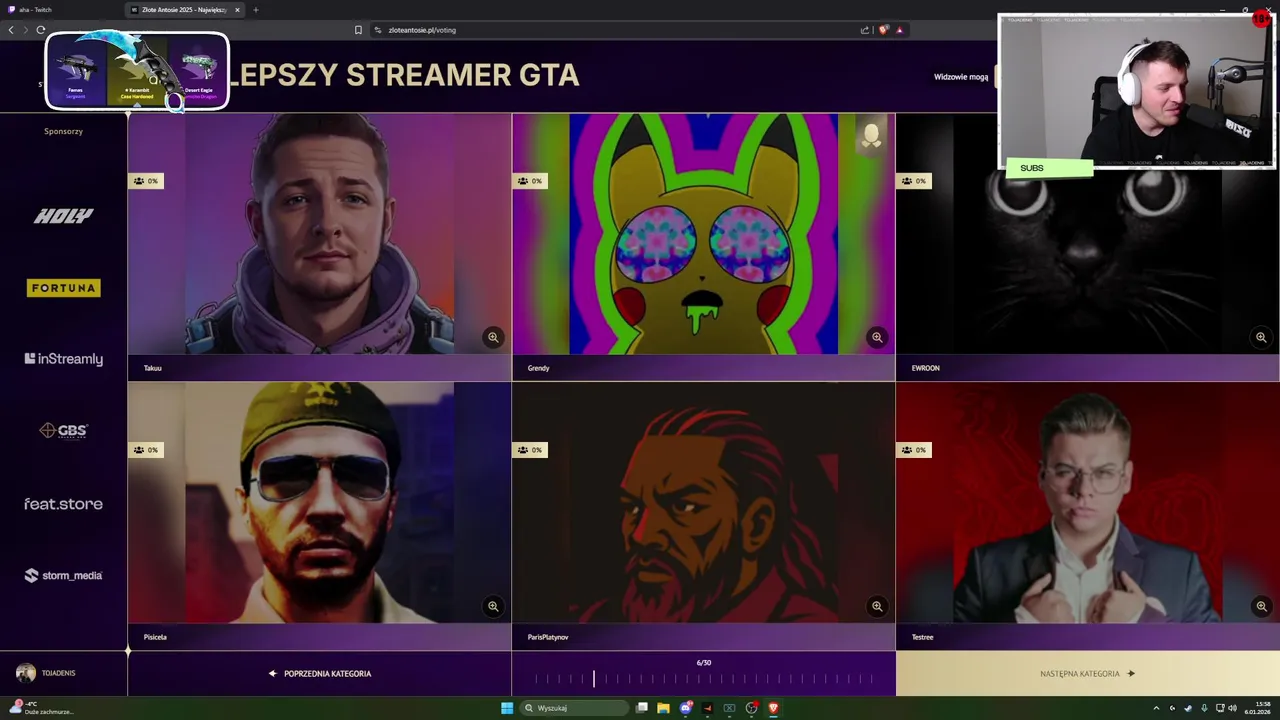Open Brave Shields lion icon
This screenshot has width=1280, height=720.
tap(883, 30)
